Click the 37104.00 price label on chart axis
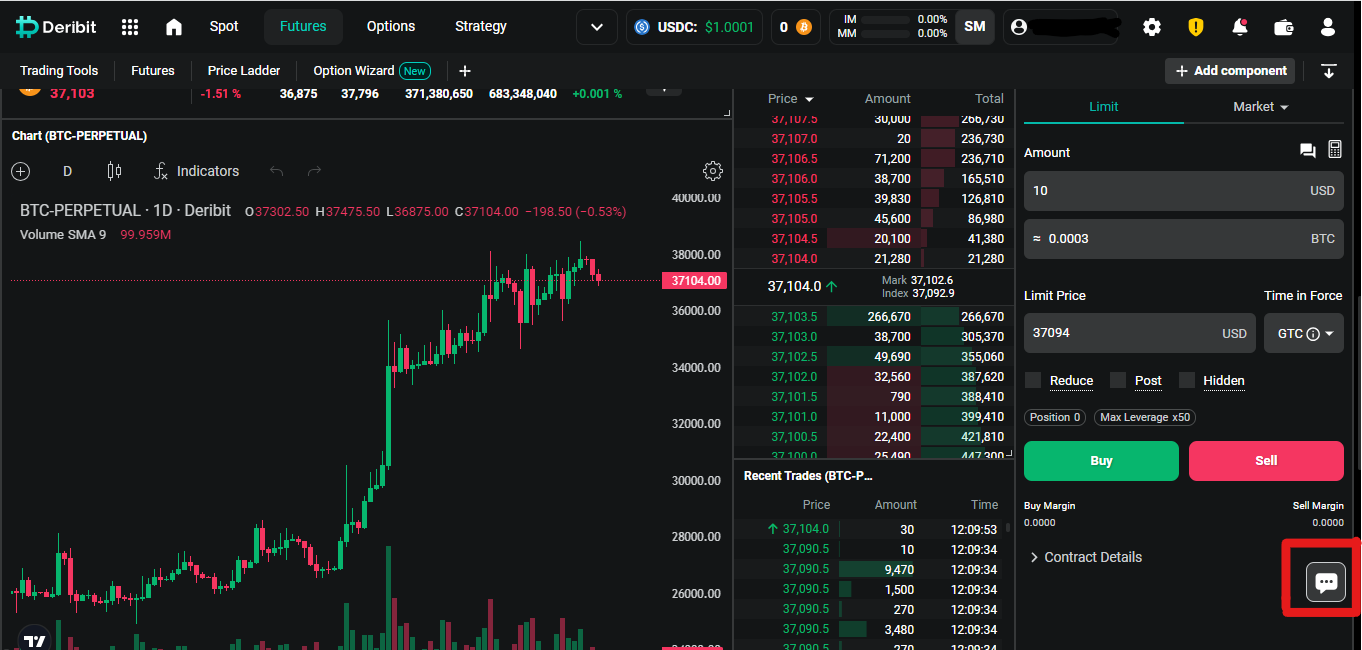 pyautogui.click(x=695, y=281)
